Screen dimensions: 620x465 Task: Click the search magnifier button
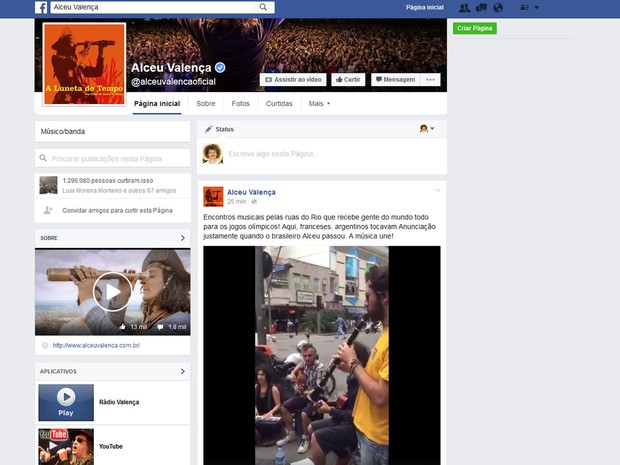click(263, 7)
